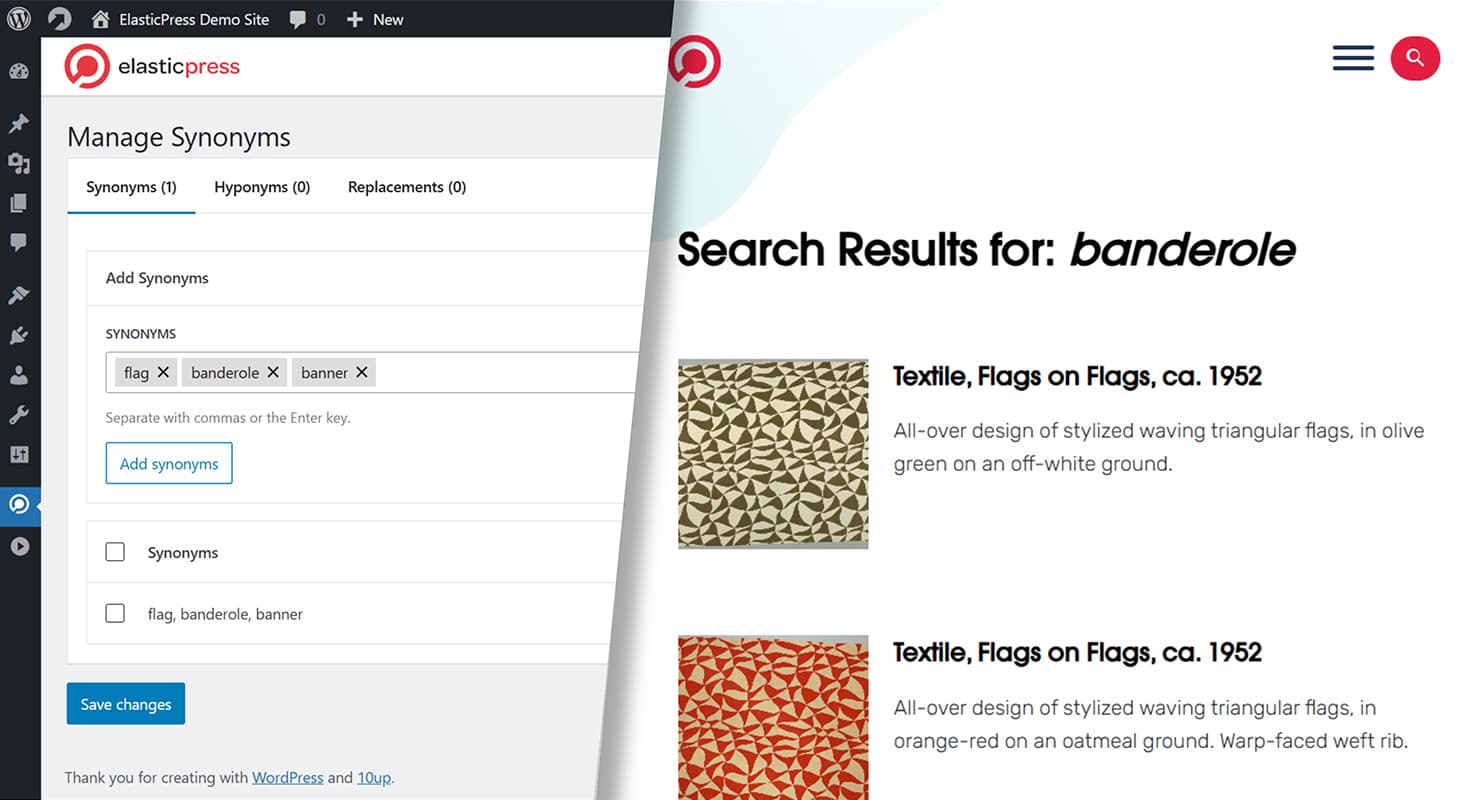Viewport: 1466px width, 800px height.
Task: Click the red search magnifier button
Action: pos(1415,58)
